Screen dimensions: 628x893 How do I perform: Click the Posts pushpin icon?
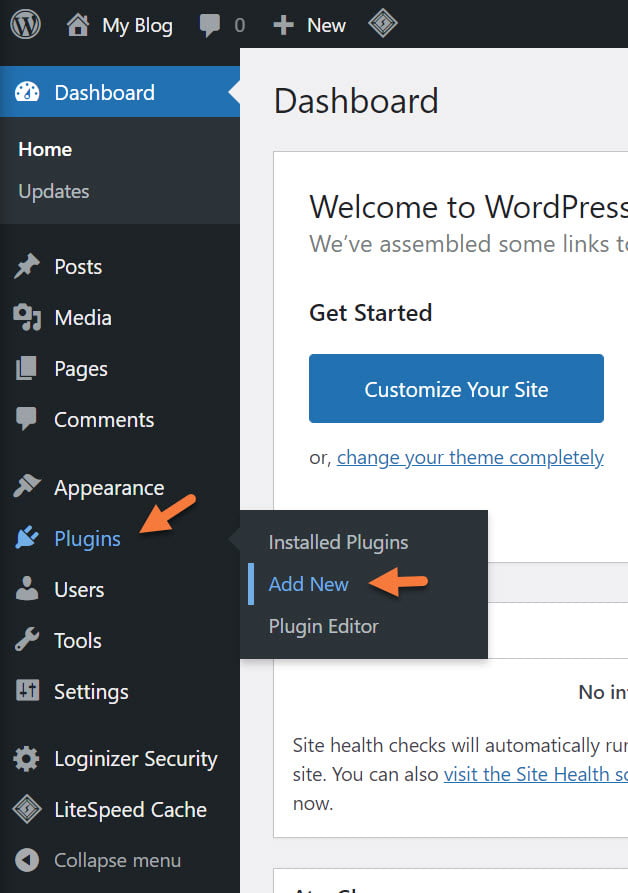[x=27, y=267]
